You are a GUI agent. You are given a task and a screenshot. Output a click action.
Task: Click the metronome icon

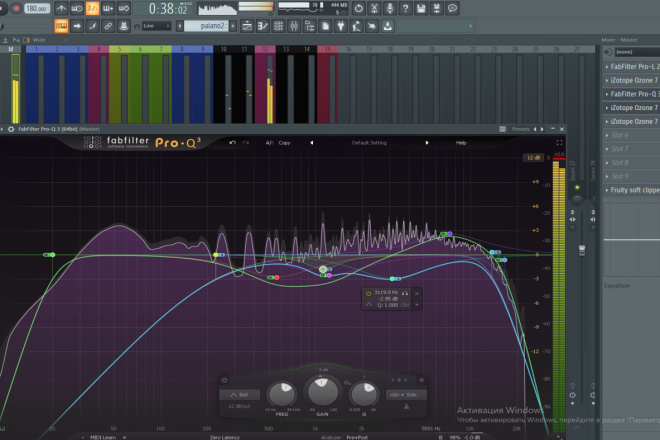(x=61, y=8)
